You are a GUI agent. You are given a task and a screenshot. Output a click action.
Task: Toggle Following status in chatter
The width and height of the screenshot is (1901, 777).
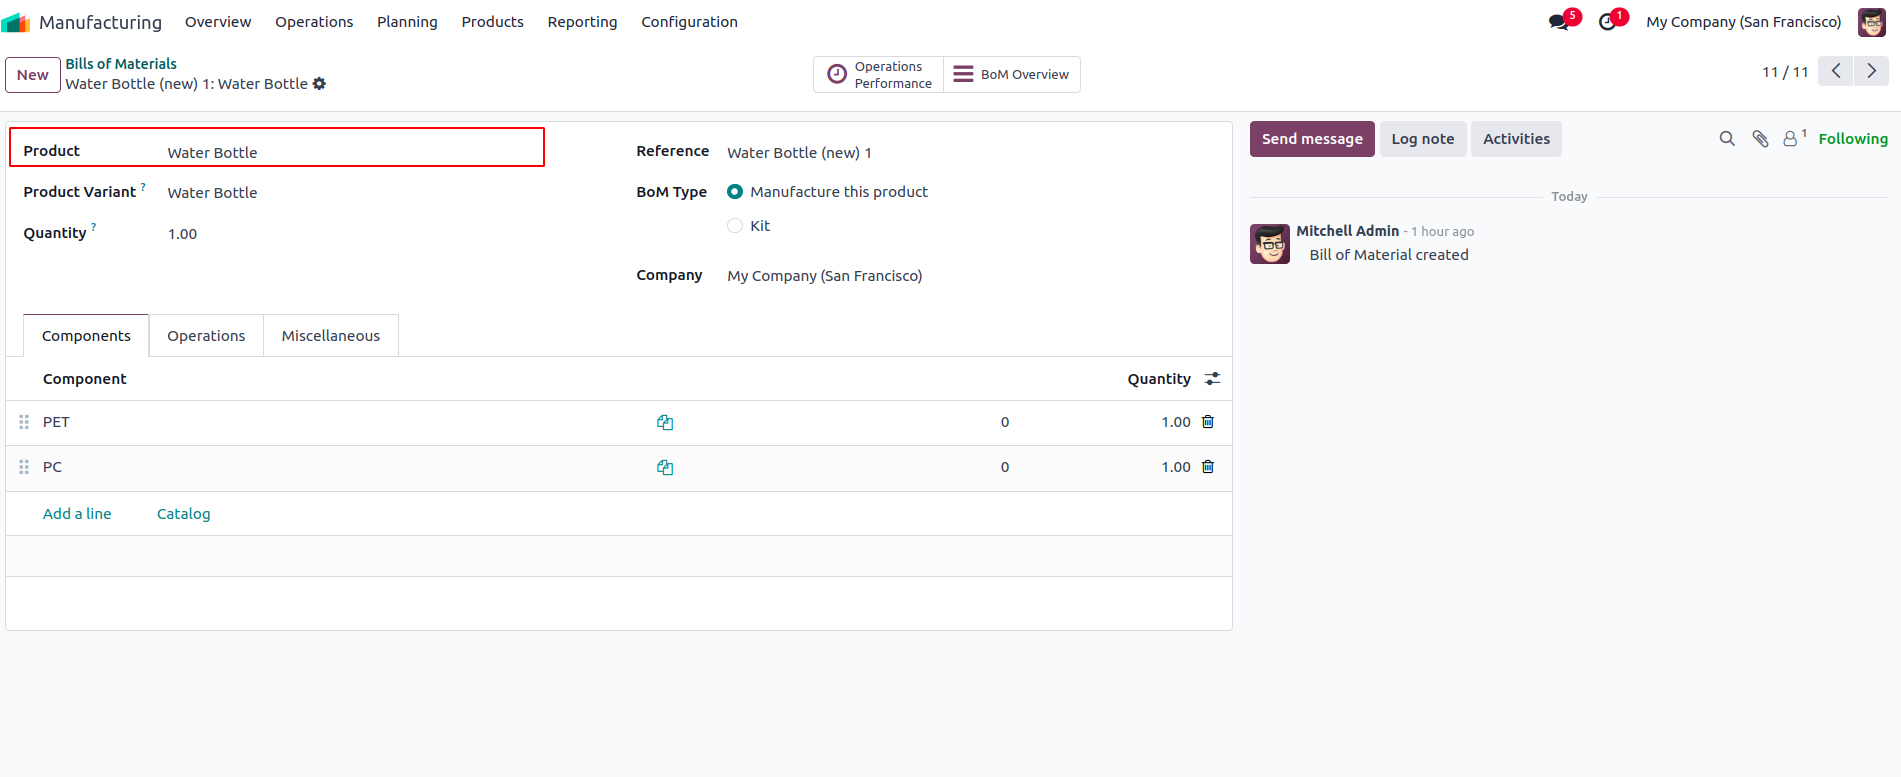click(1852, 139)
